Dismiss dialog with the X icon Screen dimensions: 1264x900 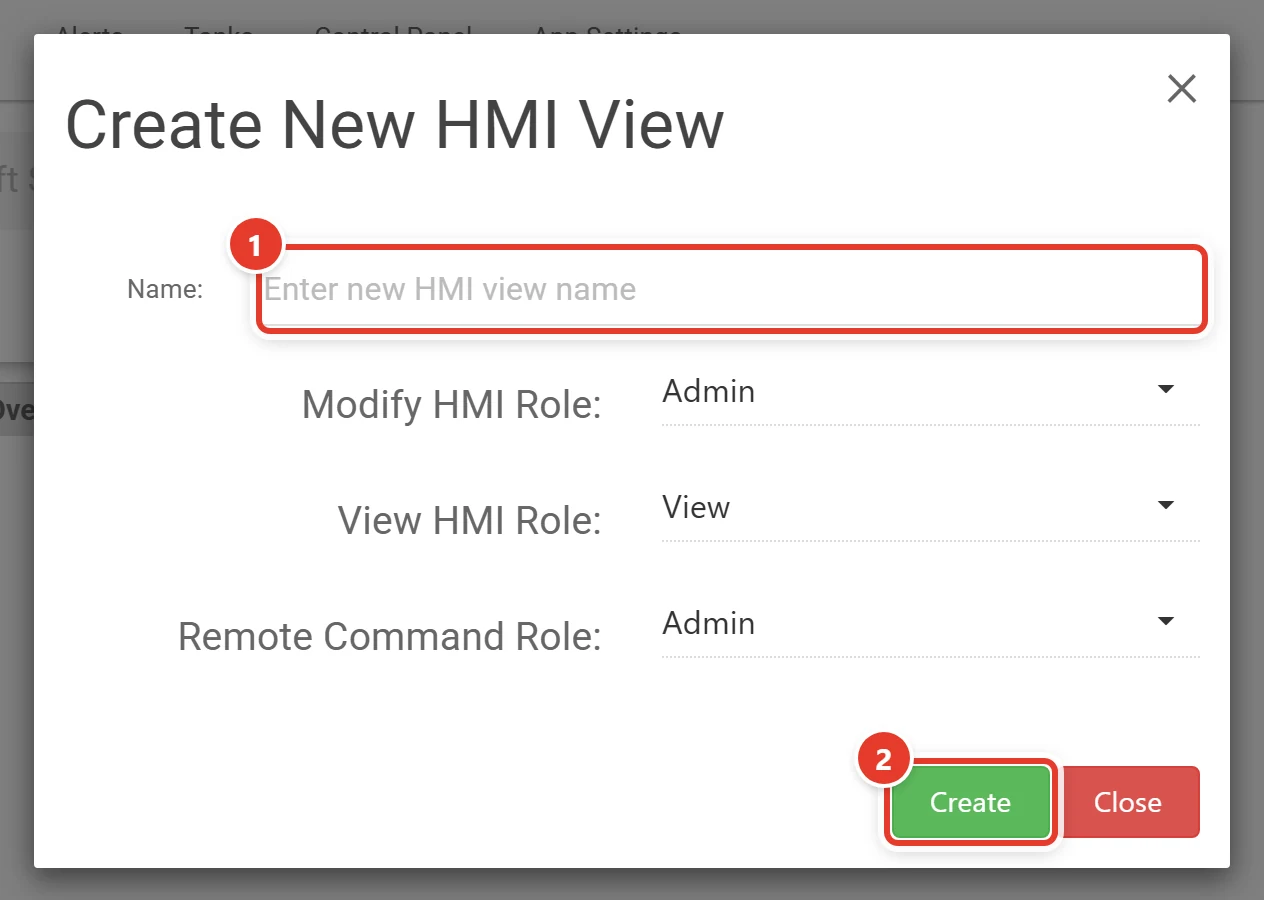1182,89
